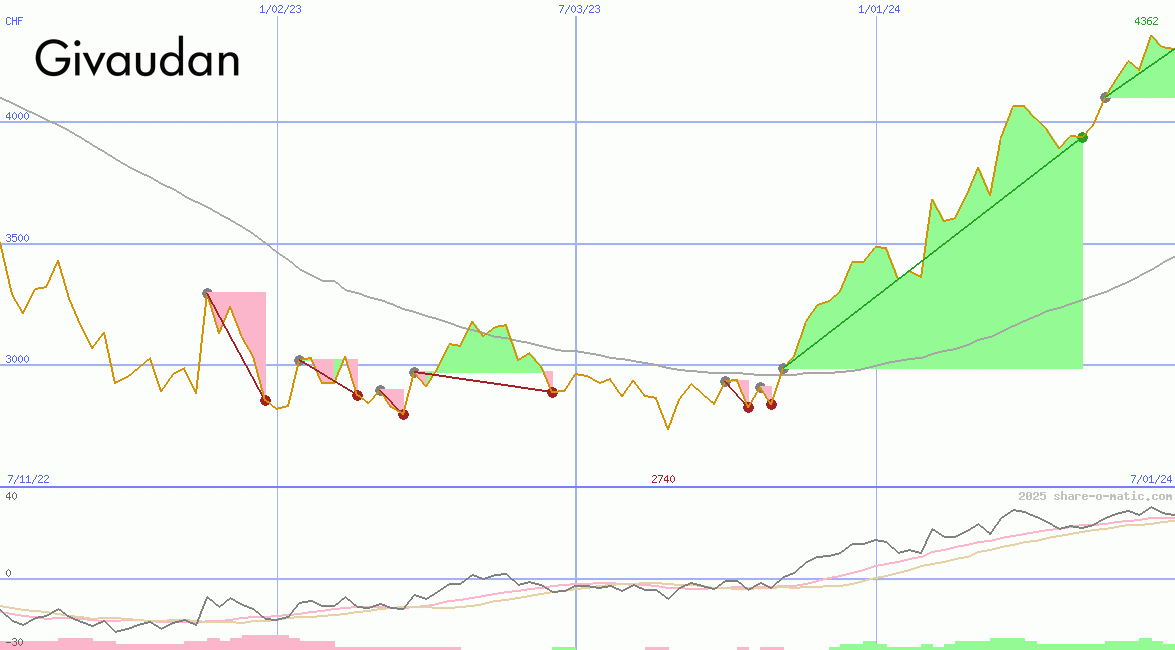Click the 3000 price axis label
The height and width of the screenshot is (650, 1175).
point(17,359)
